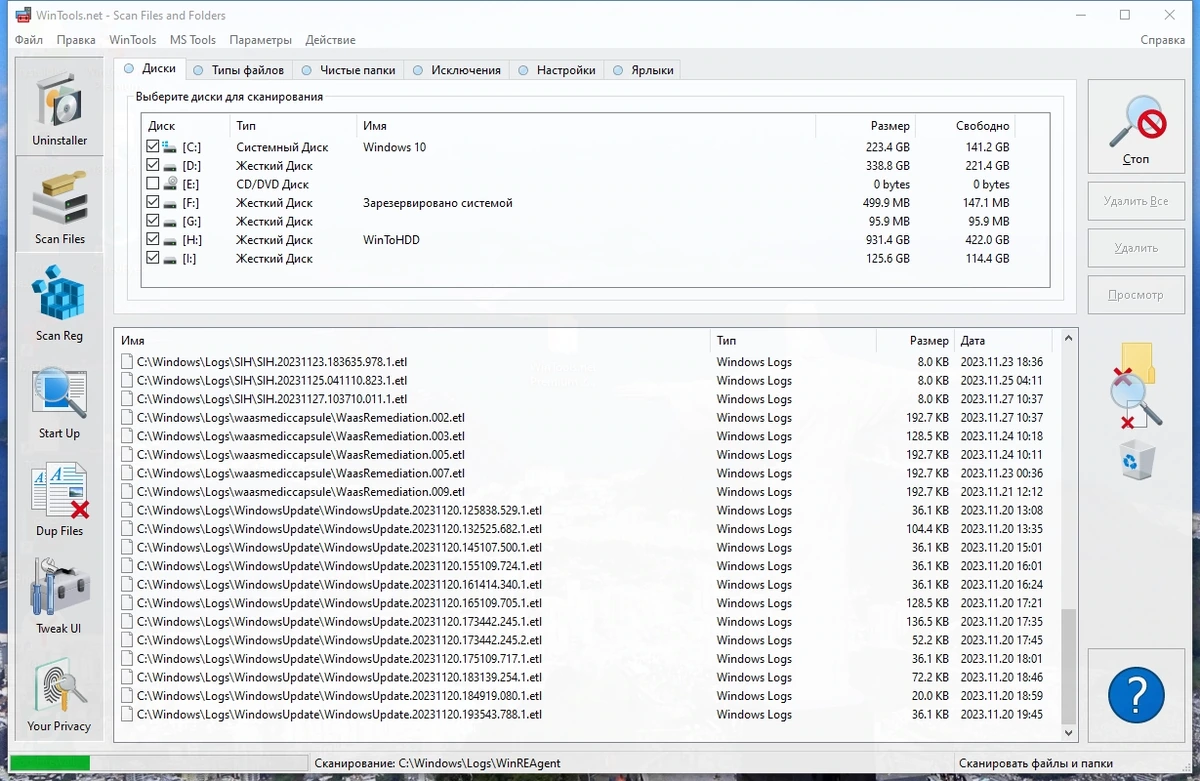Click the 931.4 GB size cell
Viewport: 1200px width, 781px height.
tap(887, 240)
